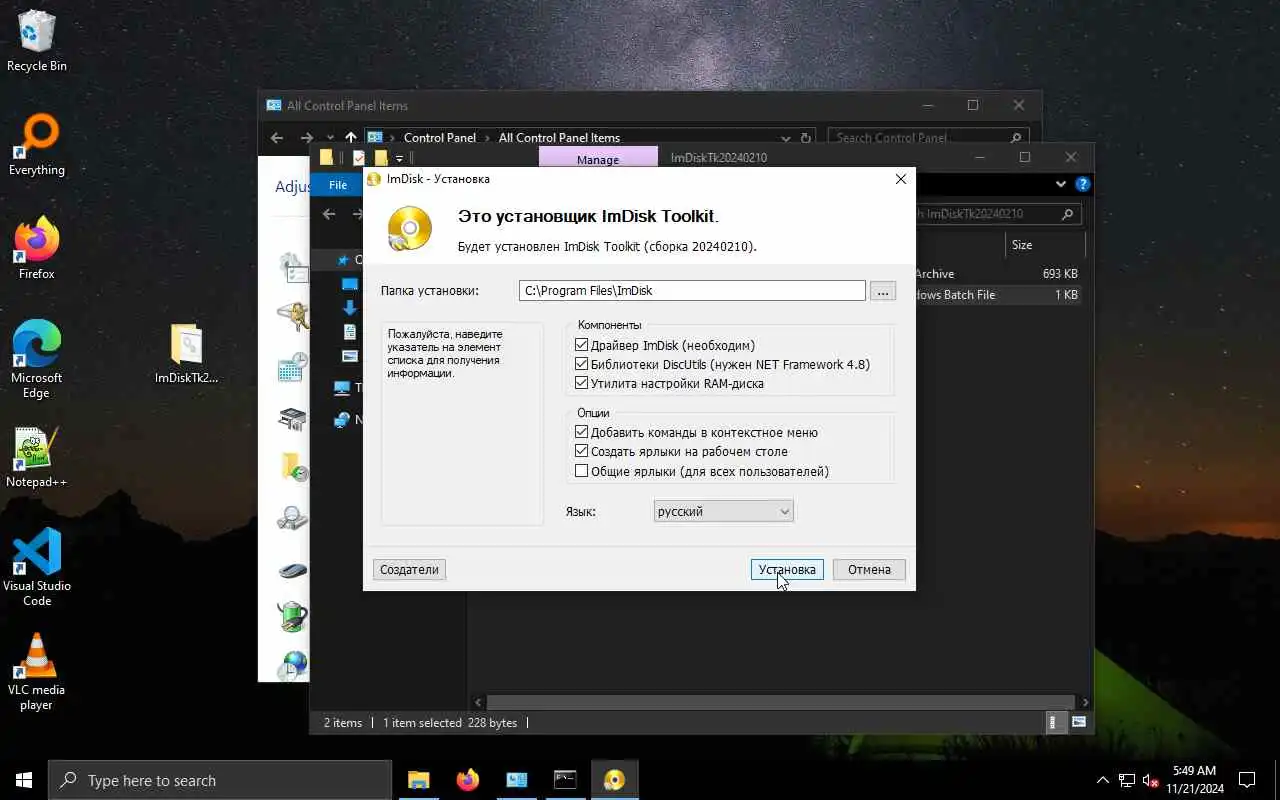Switch to Control Panel taskbar icon
This screenshot has height=800, width=1280.
coord(516,780)
